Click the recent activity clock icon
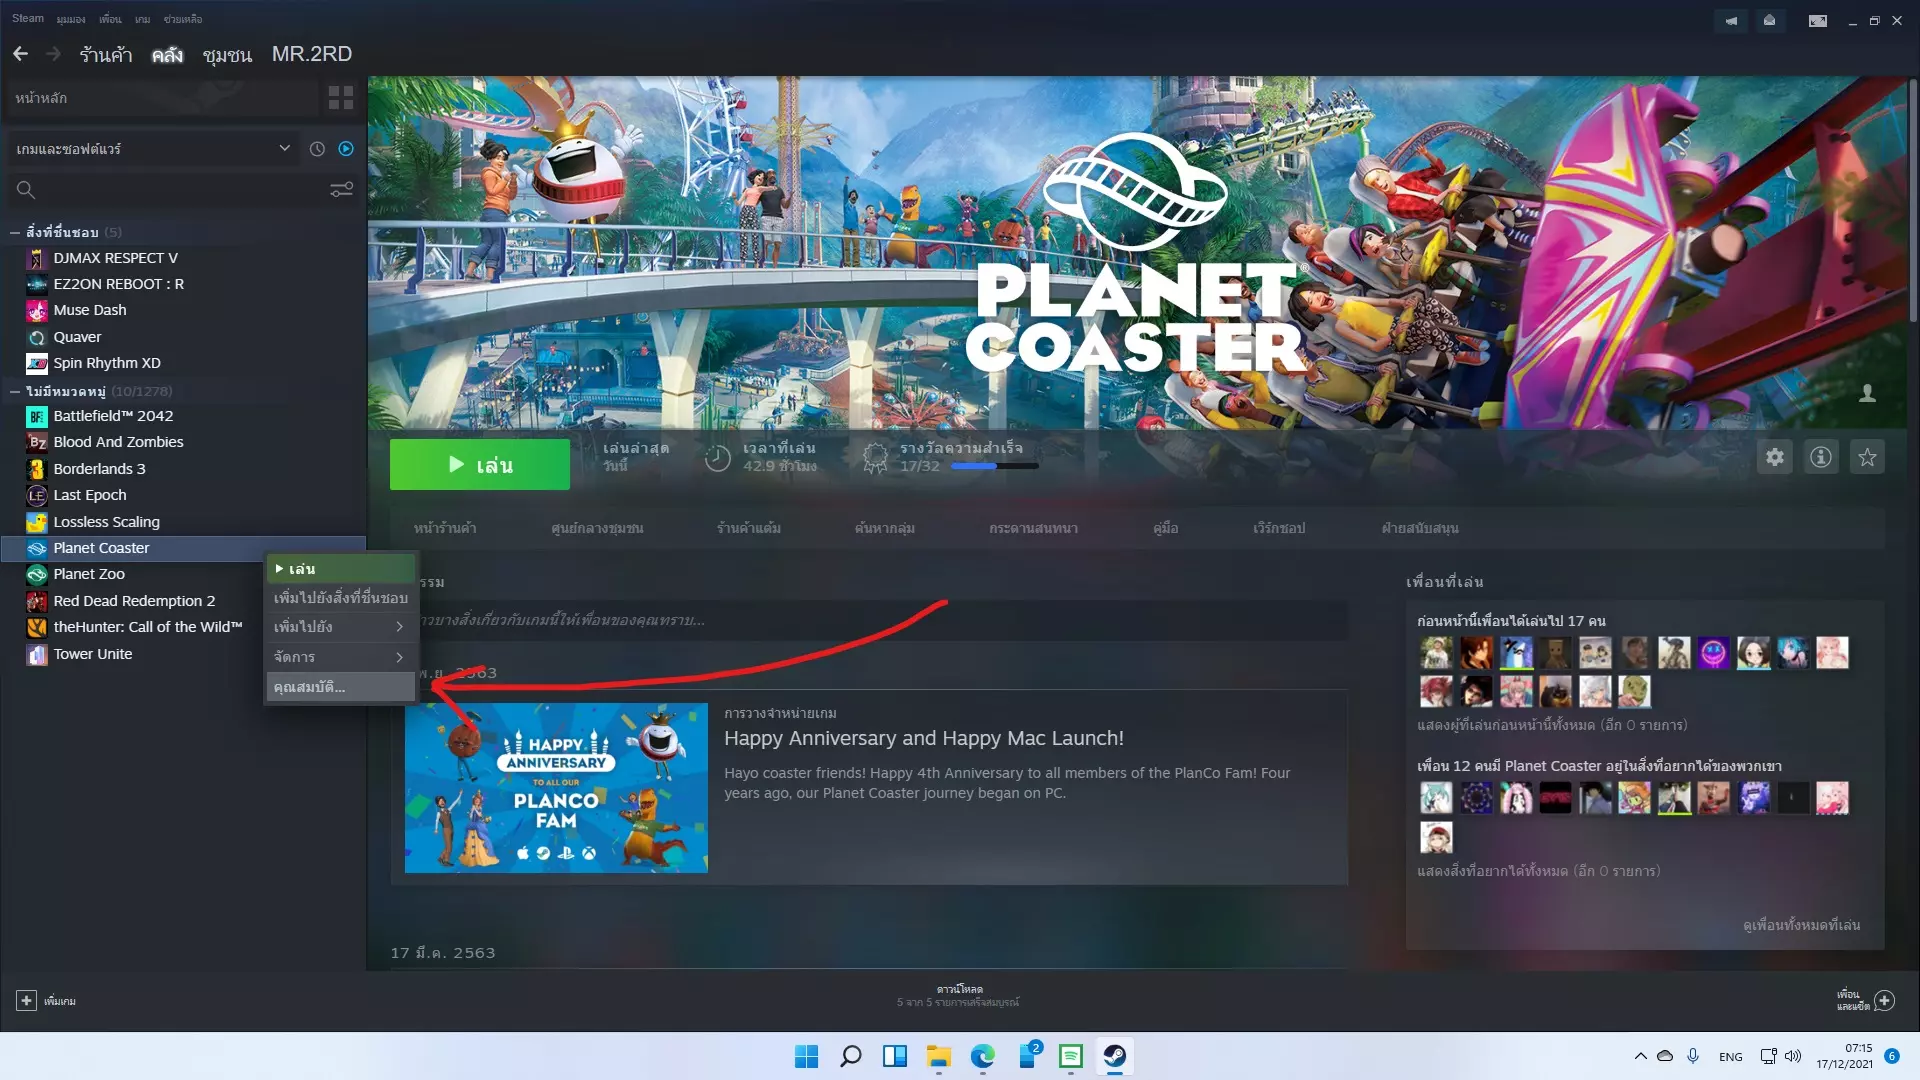Viewport: 1920px width, 1080px height. click(317, 149)
